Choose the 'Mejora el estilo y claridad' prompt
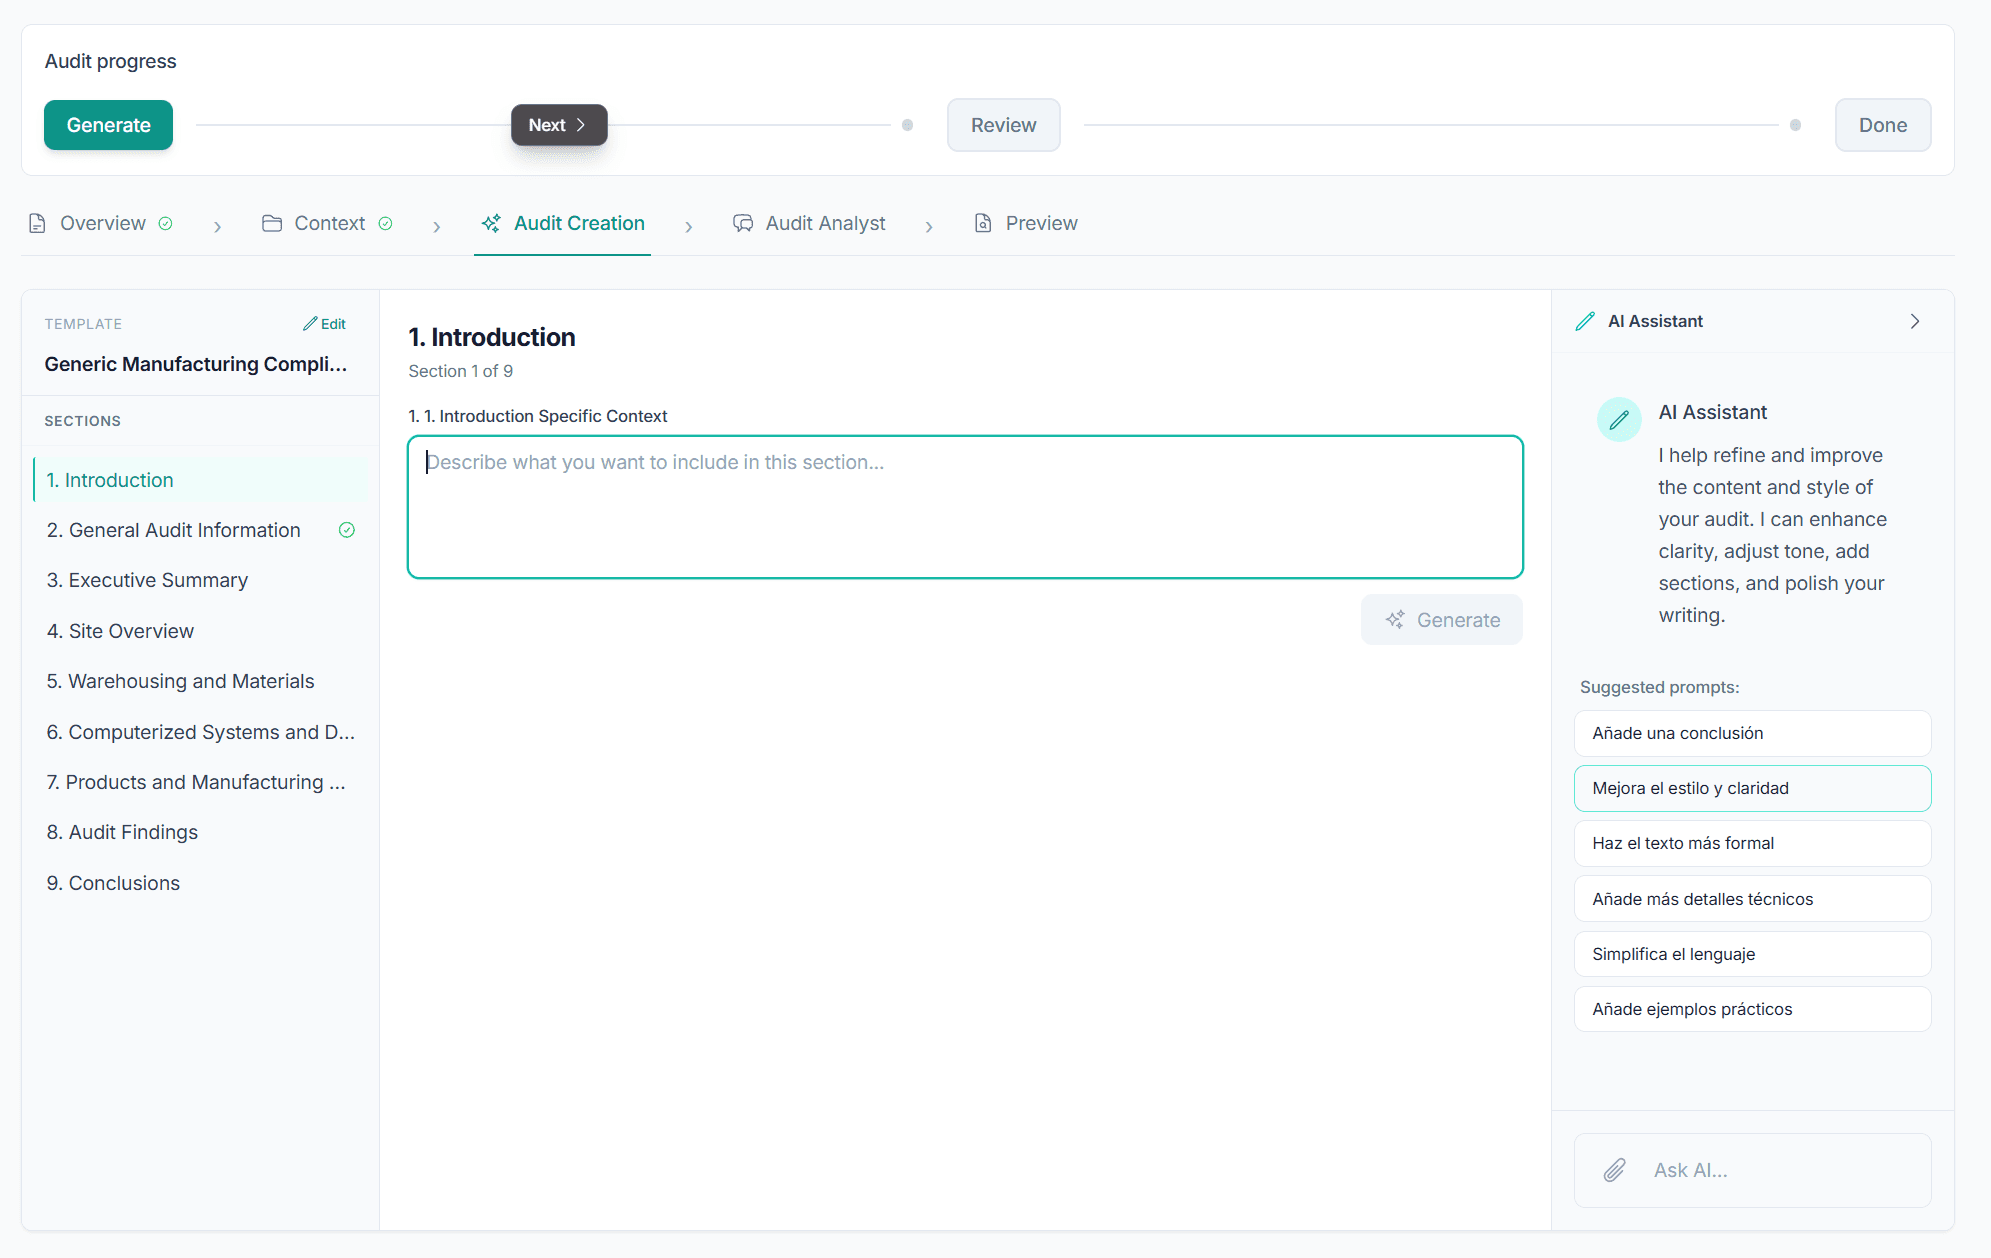This screenshot has width=1991, height=1258. [x=1752, y=788]
